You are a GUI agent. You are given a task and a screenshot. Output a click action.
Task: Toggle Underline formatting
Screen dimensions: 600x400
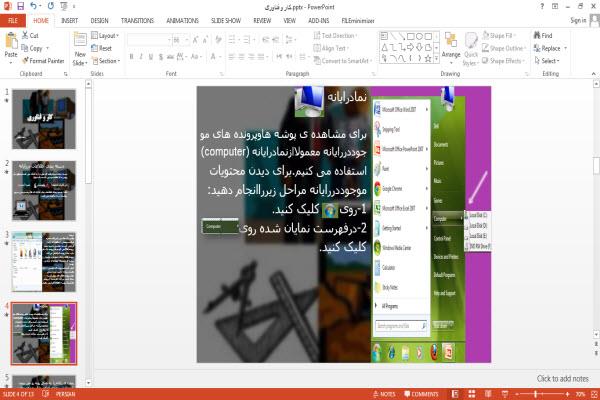tap(151, 57)
